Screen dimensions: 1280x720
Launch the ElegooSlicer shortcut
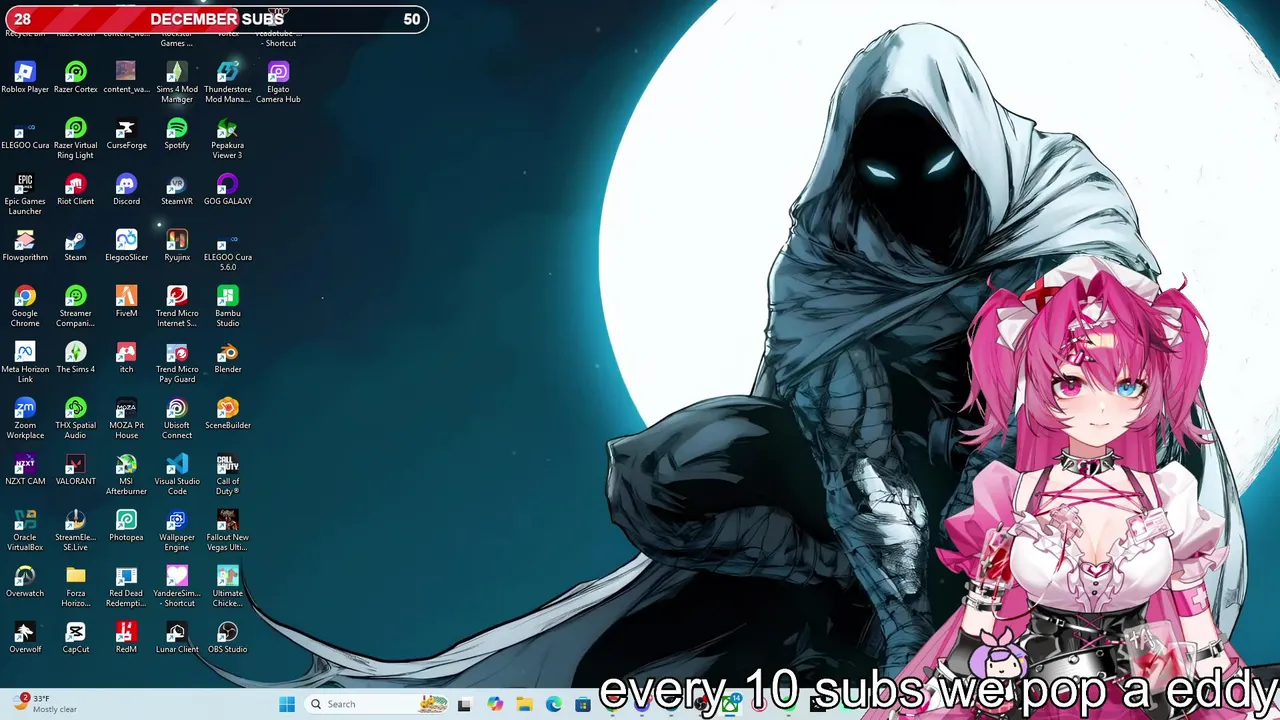[126, 245]
